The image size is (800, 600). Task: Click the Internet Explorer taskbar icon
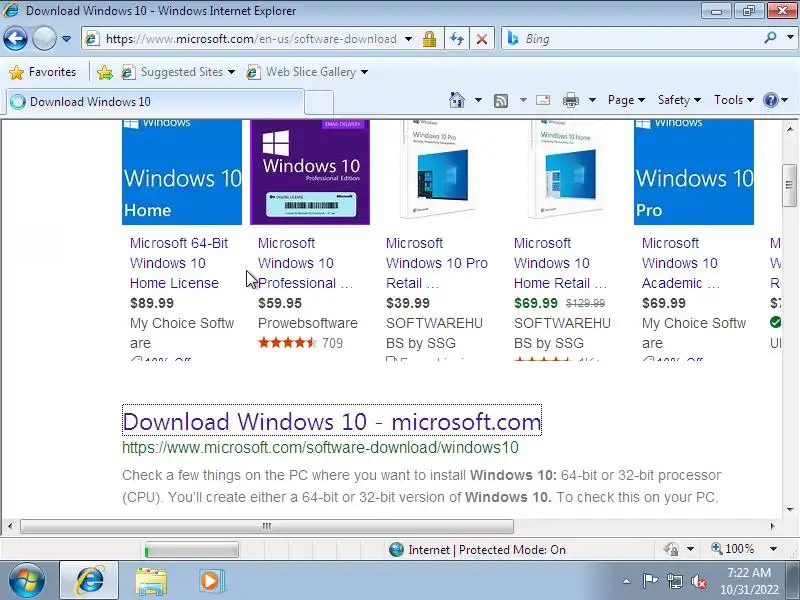point(89,581)
